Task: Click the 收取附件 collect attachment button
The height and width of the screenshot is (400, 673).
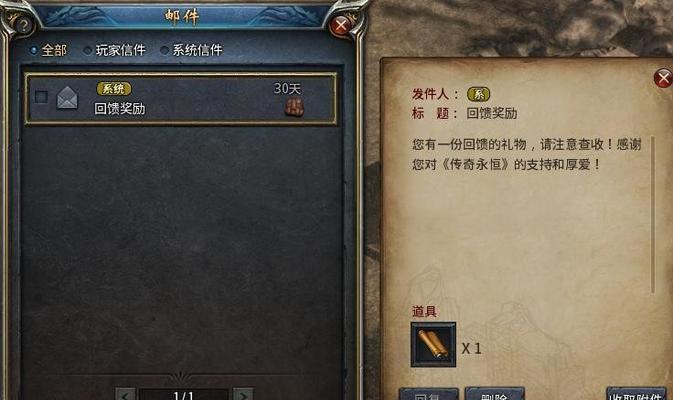Action: pyautogui.click(x=637, y=394)
